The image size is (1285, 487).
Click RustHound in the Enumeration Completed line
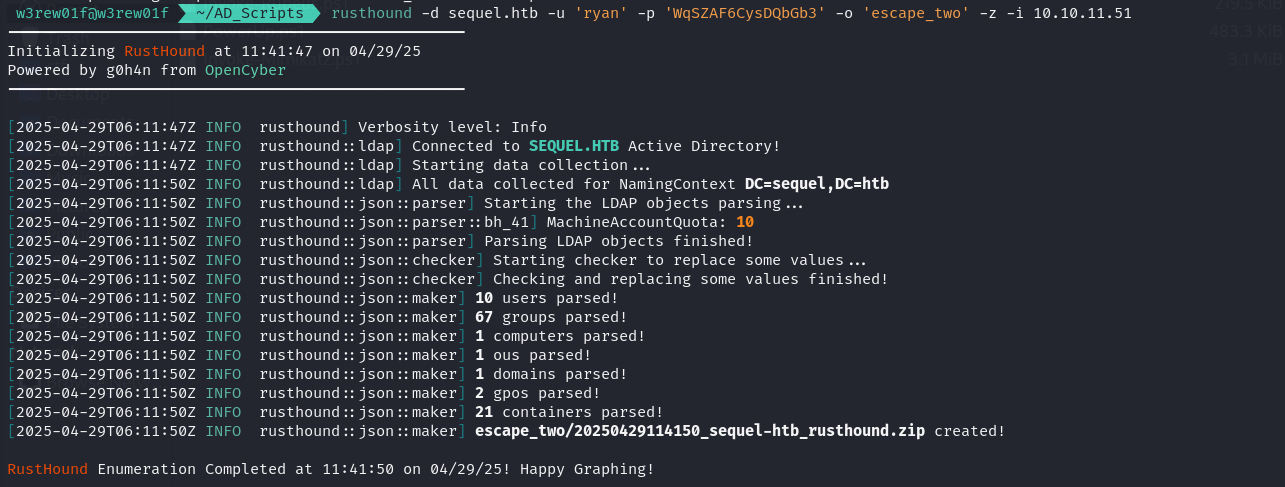click(47, 469)
